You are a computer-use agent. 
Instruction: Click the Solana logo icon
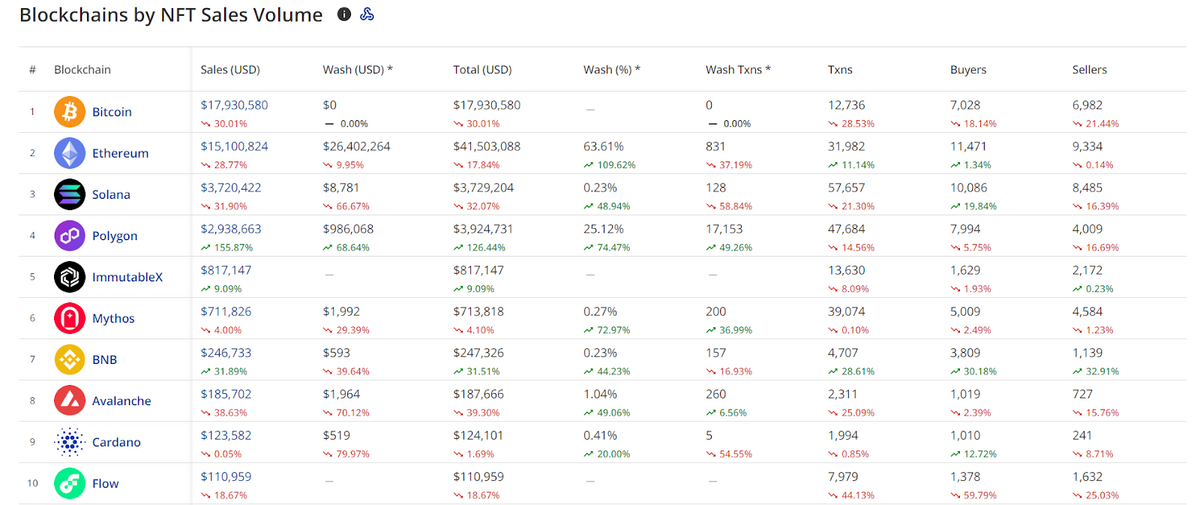70,194
